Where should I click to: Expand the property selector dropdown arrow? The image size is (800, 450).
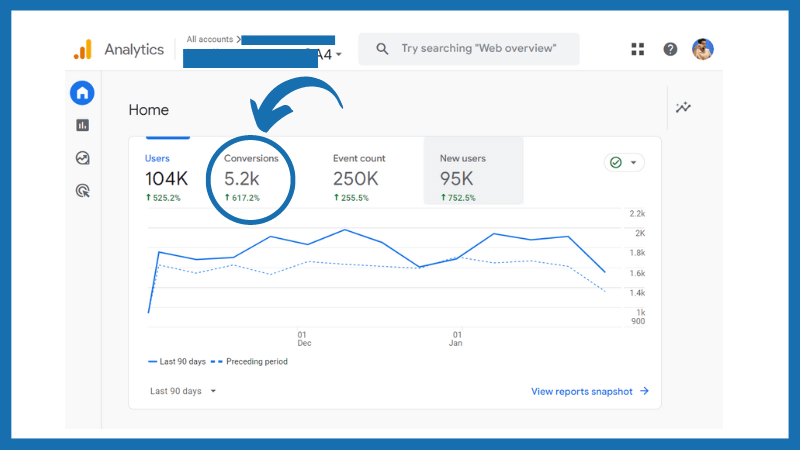coord(340,55)
